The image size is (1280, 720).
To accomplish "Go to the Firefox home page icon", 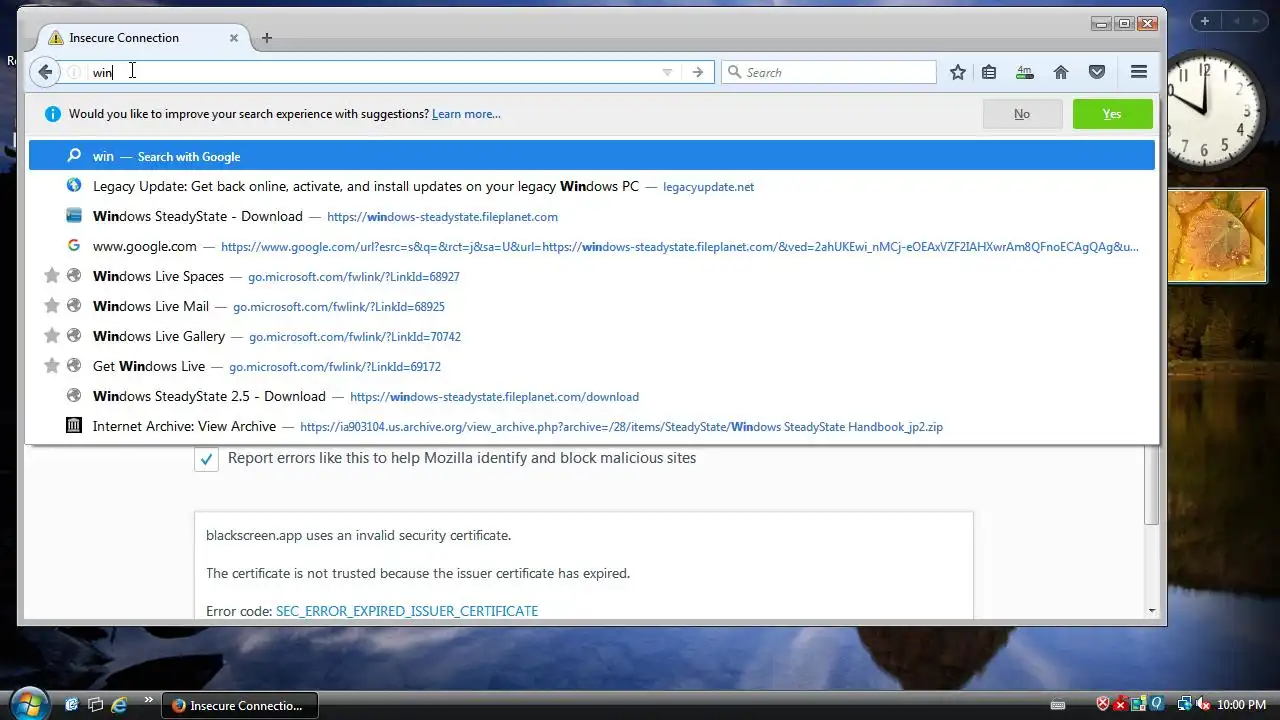I will click(x=1061, y=72).
